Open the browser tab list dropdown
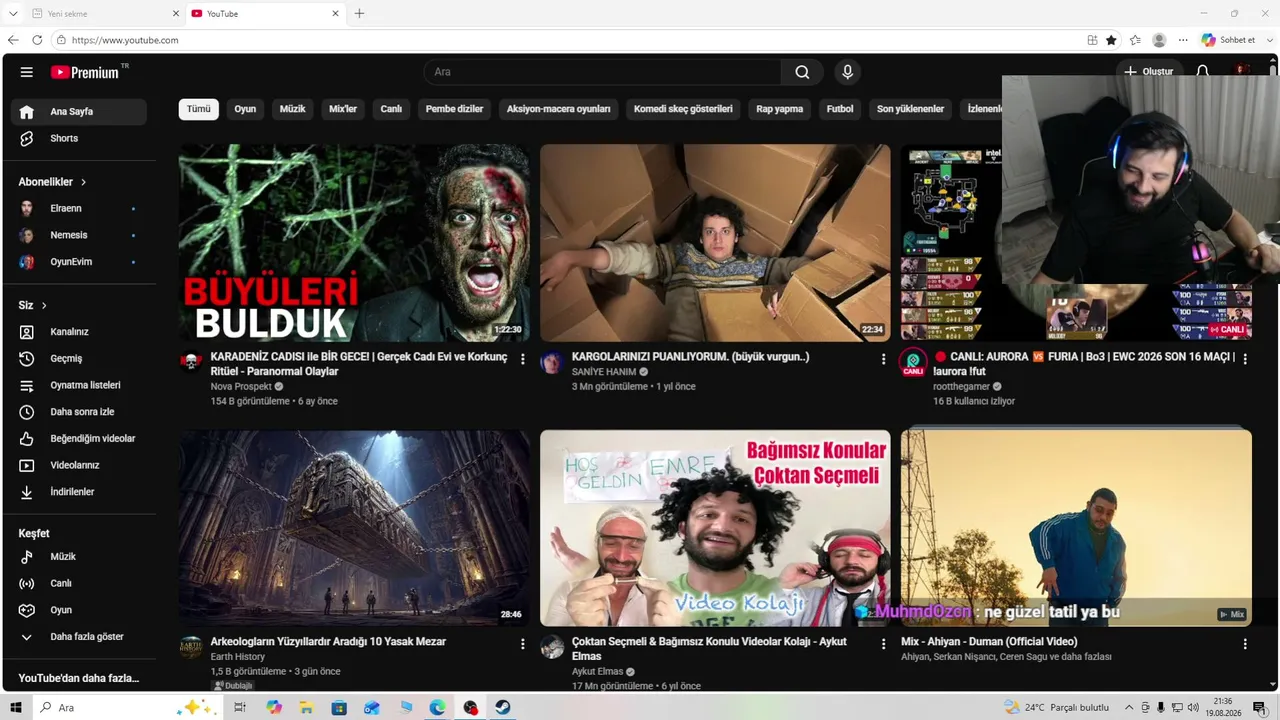 click(13, 13)
